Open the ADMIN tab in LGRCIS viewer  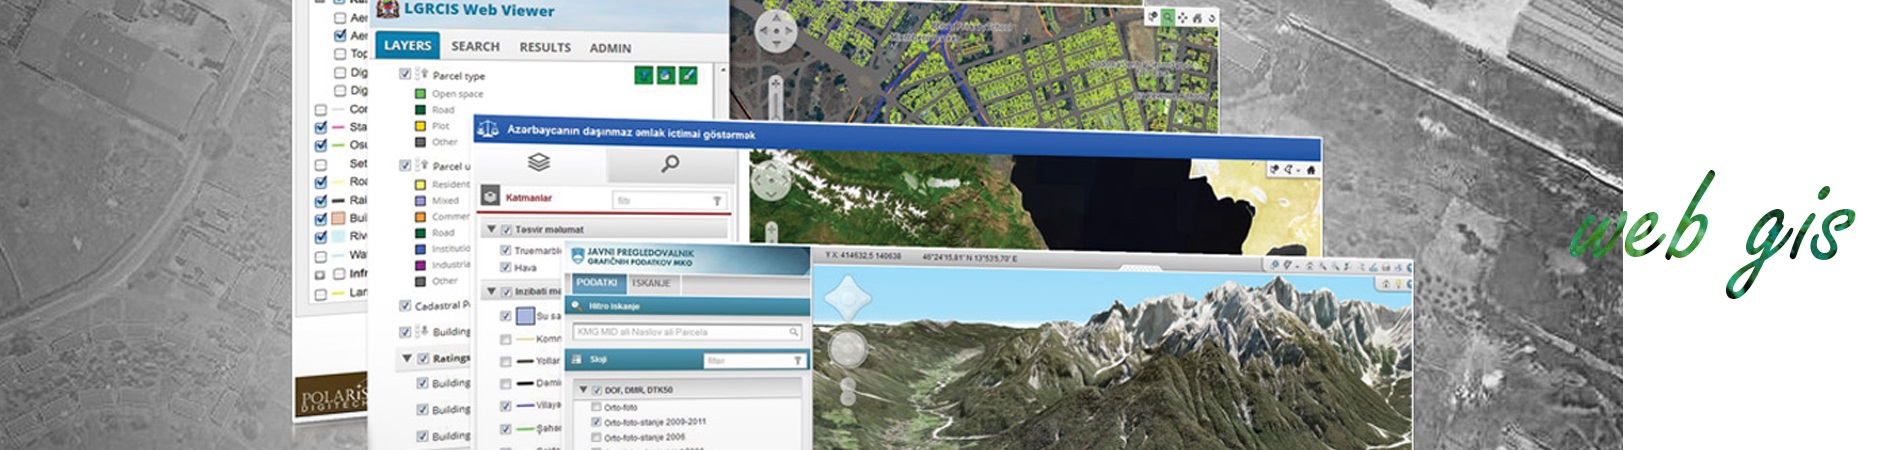coord(610,48)
